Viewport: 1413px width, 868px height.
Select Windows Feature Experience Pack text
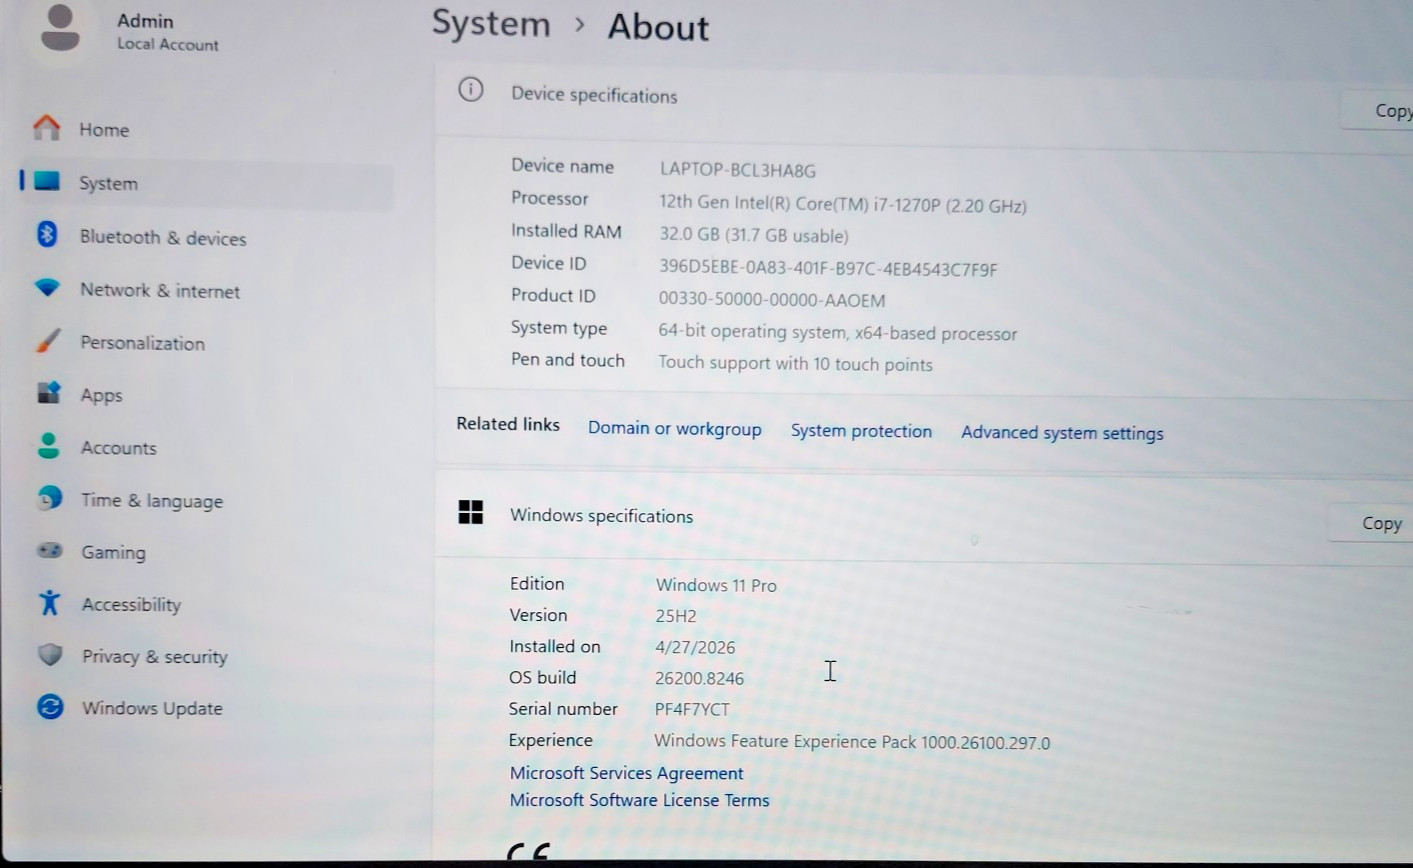(x=852, y=742)
